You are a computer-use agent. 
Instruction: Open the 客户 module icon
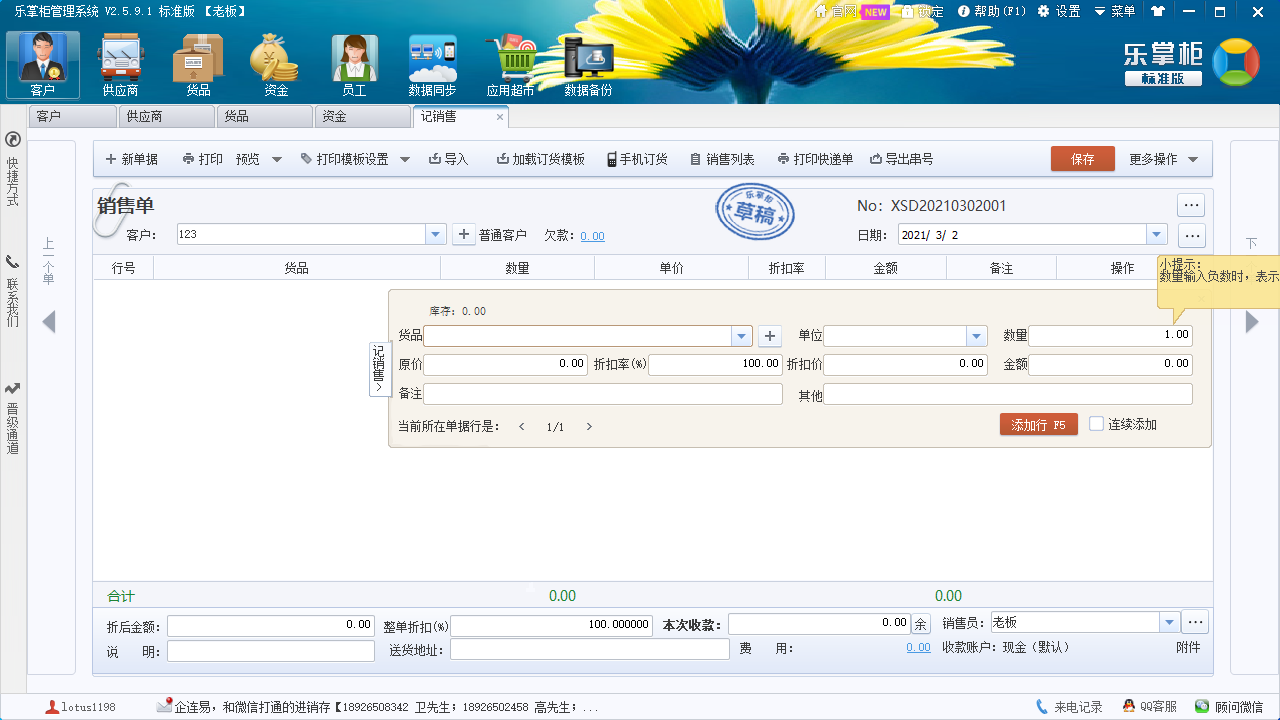[x=42, y=60]
